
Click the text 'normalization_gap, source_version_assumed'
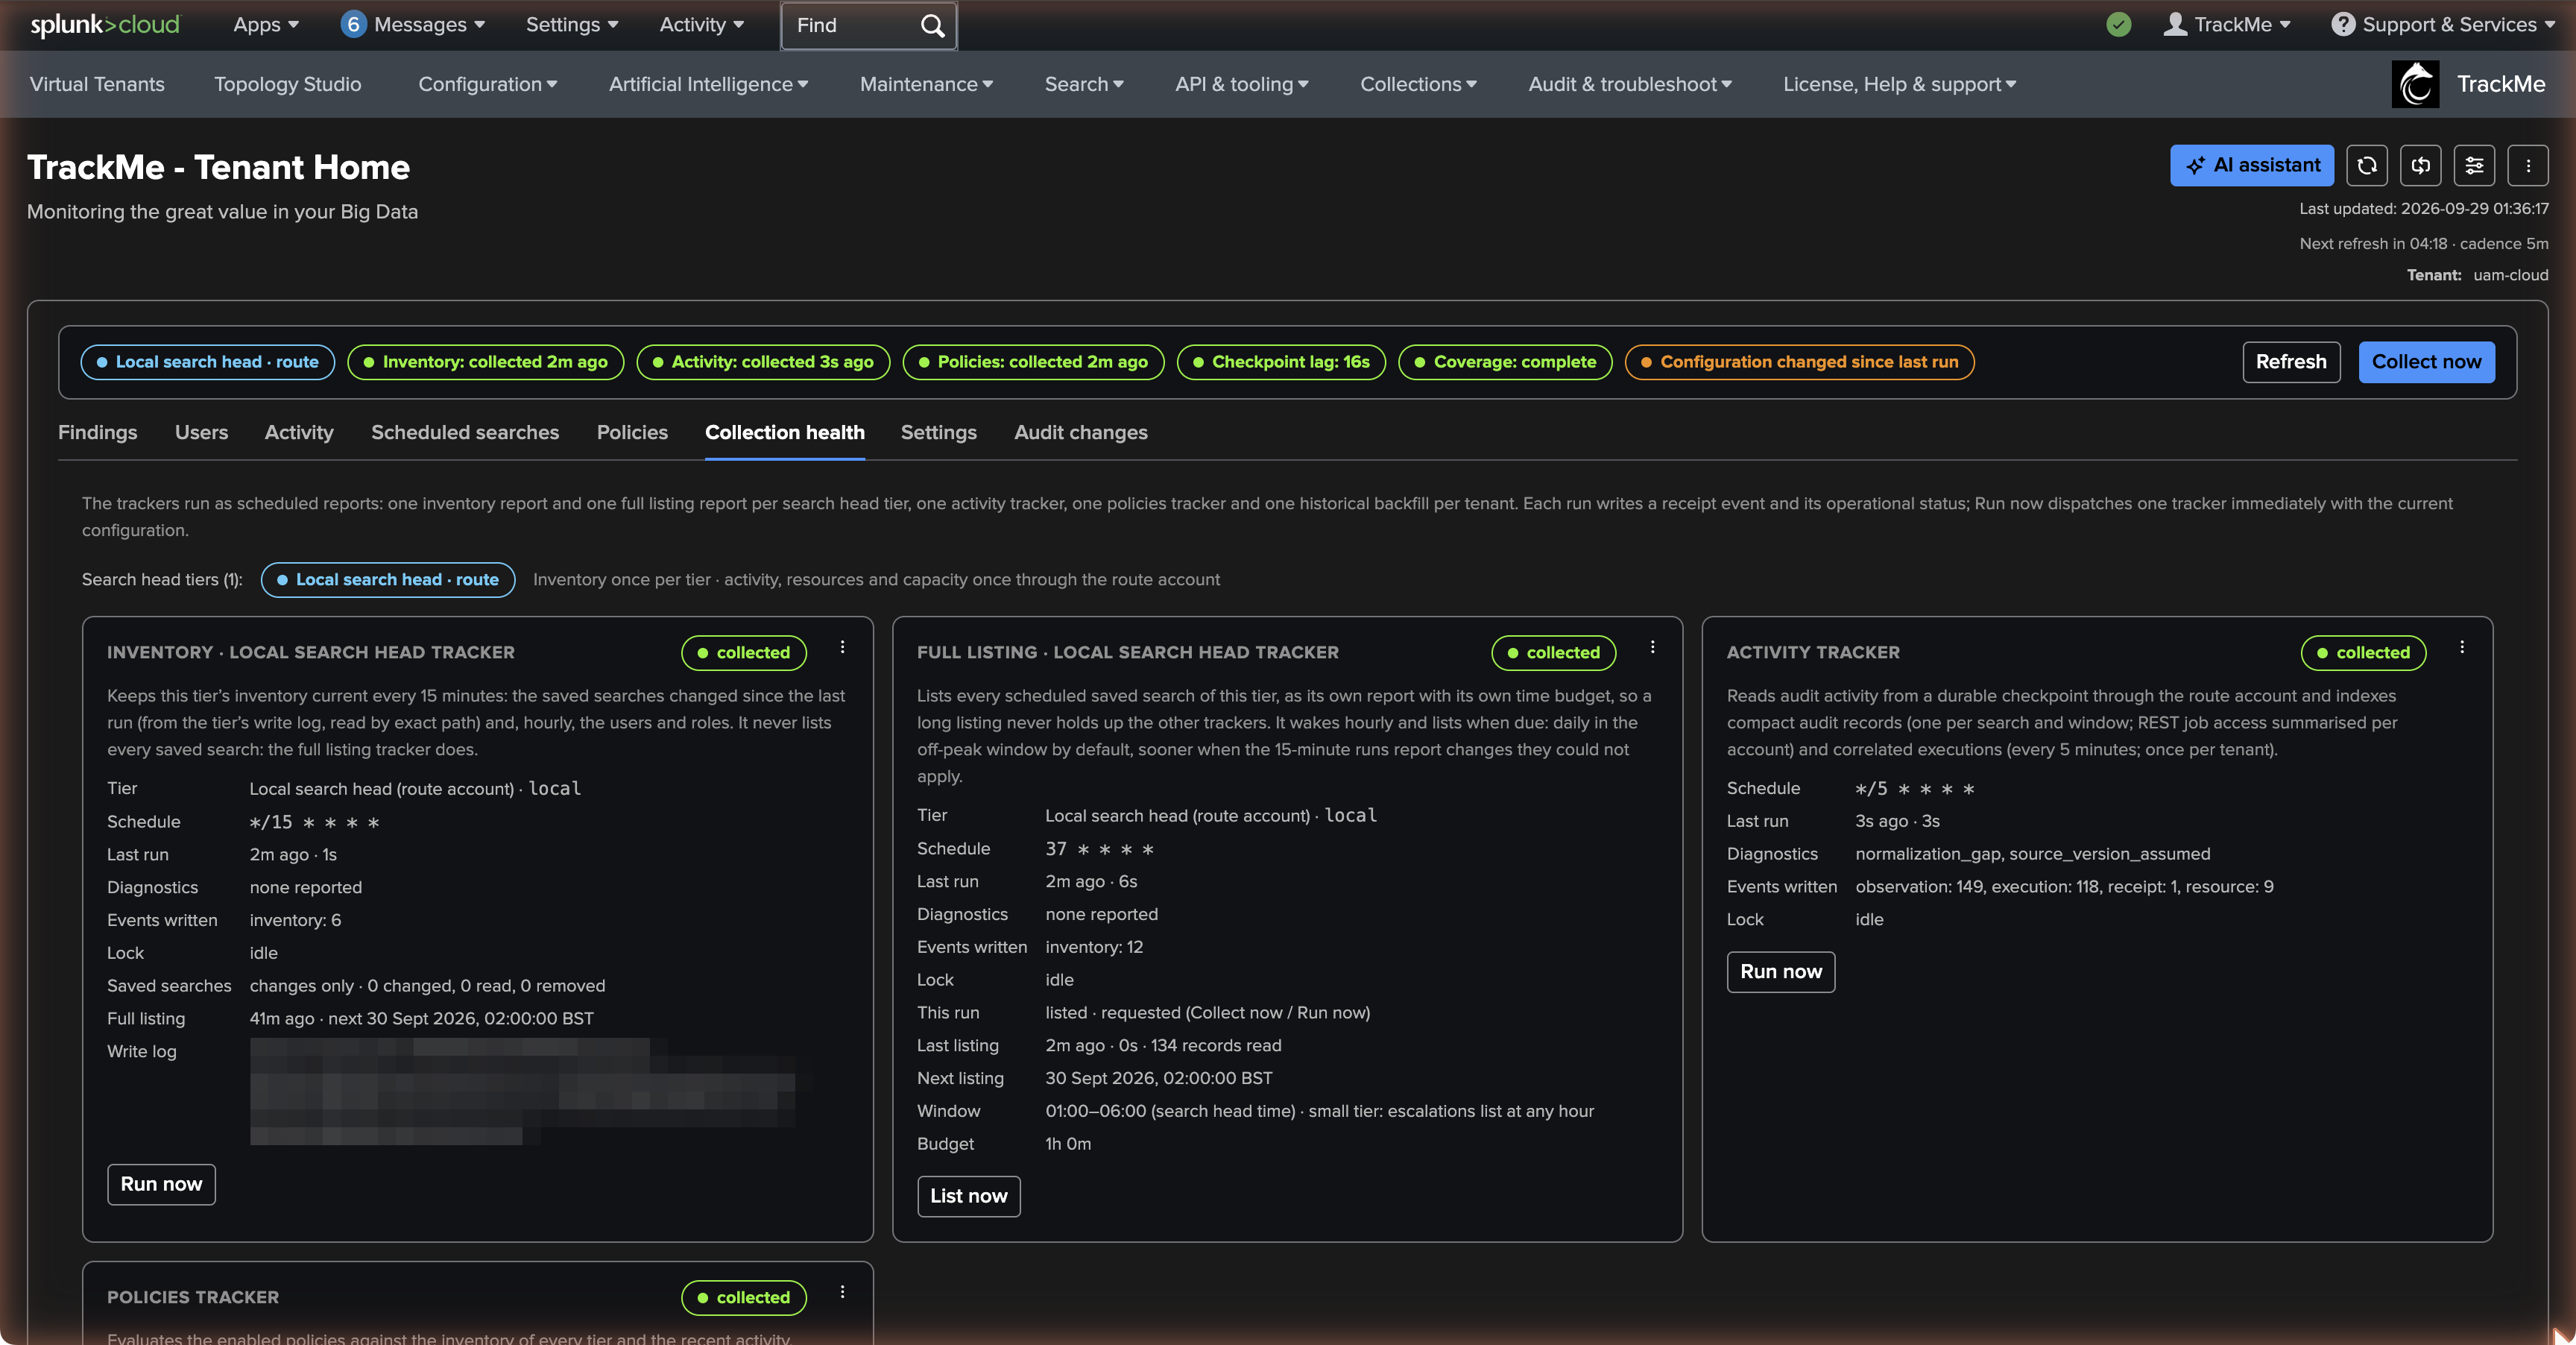coord(2033,854)
